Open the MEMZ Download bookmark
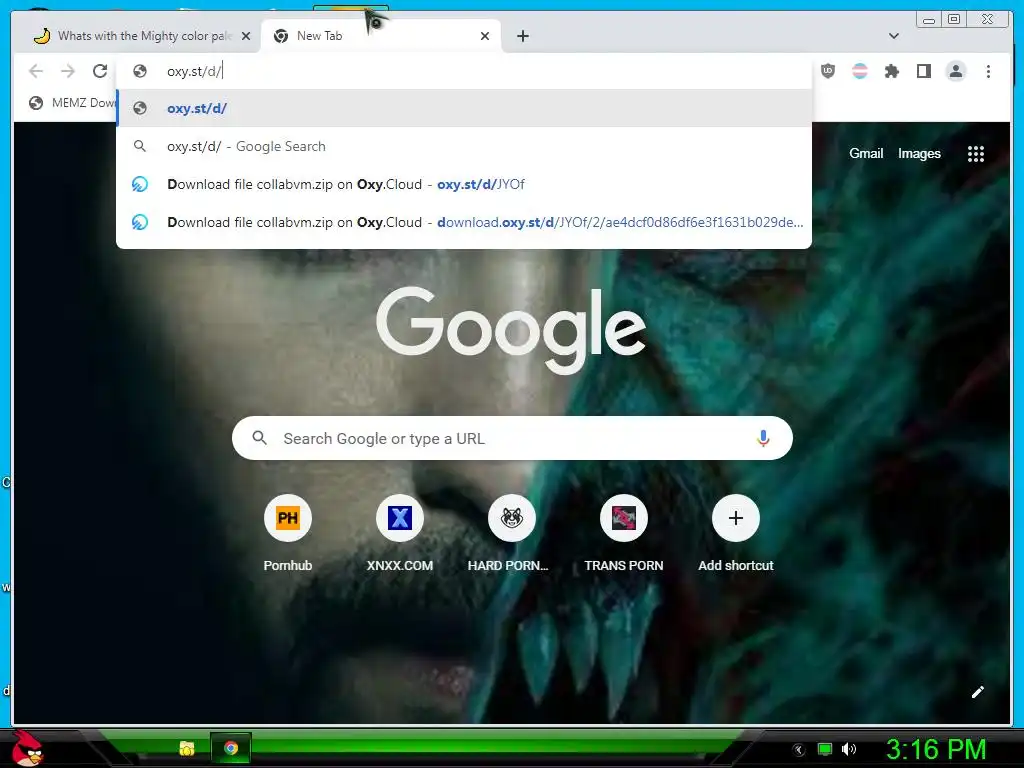The width and height of the screenshot is (1024, 768). 72,103
